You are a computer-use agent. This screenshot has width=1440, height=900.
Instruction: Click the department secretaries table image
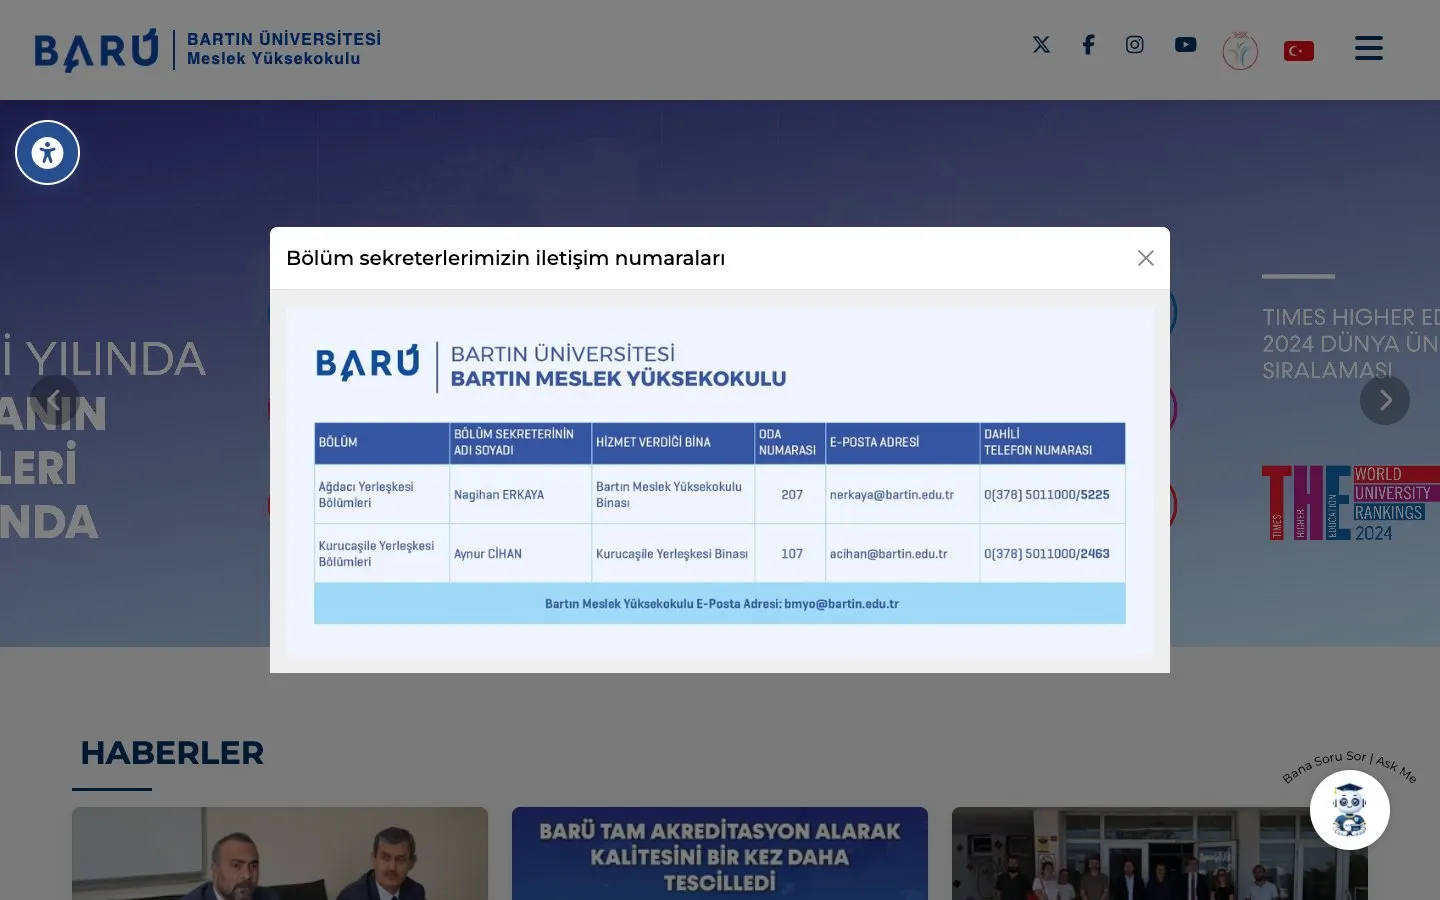(x=720, y=481)
